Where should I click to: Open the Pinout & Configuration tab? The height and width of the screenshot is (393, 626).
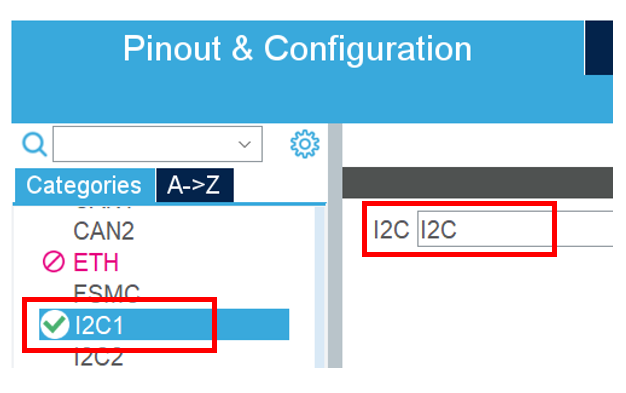click(x=297, y=48)
